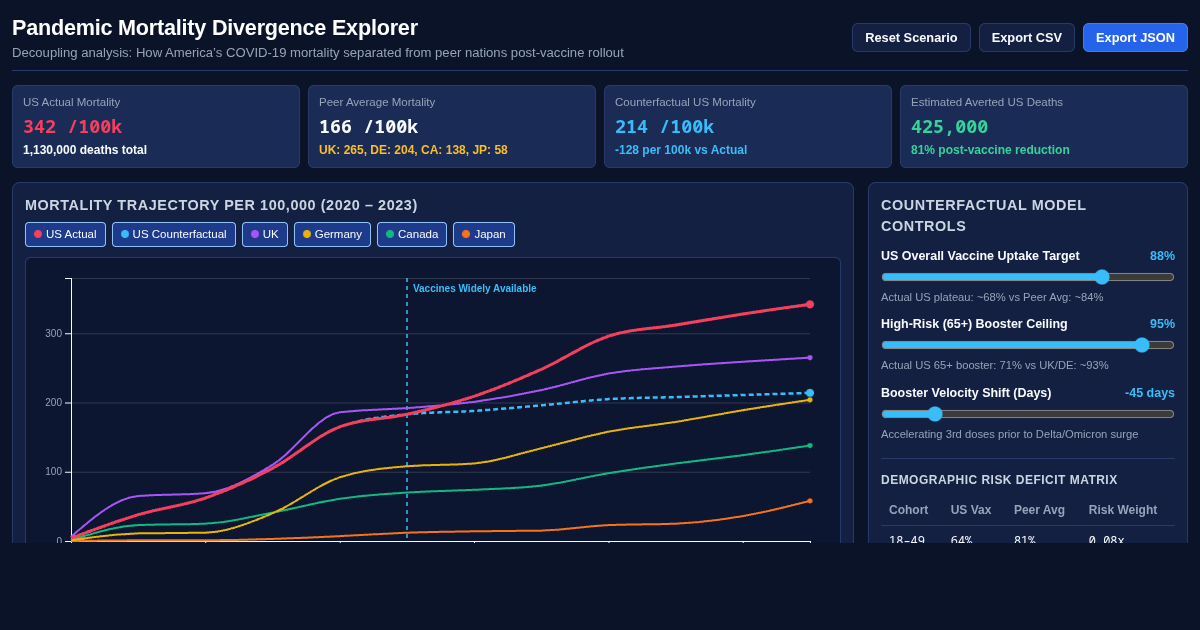The image size is (1200, 630).
Task: Select the Peer Average Mortality card
Action: 452,126
